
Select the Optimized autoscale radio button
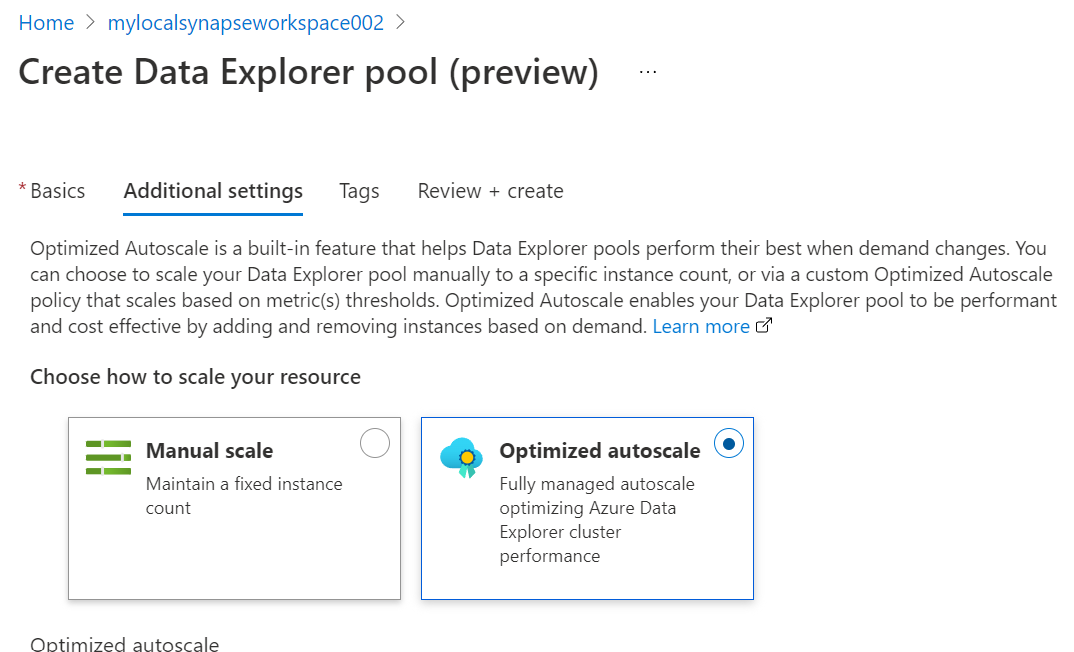729,443
